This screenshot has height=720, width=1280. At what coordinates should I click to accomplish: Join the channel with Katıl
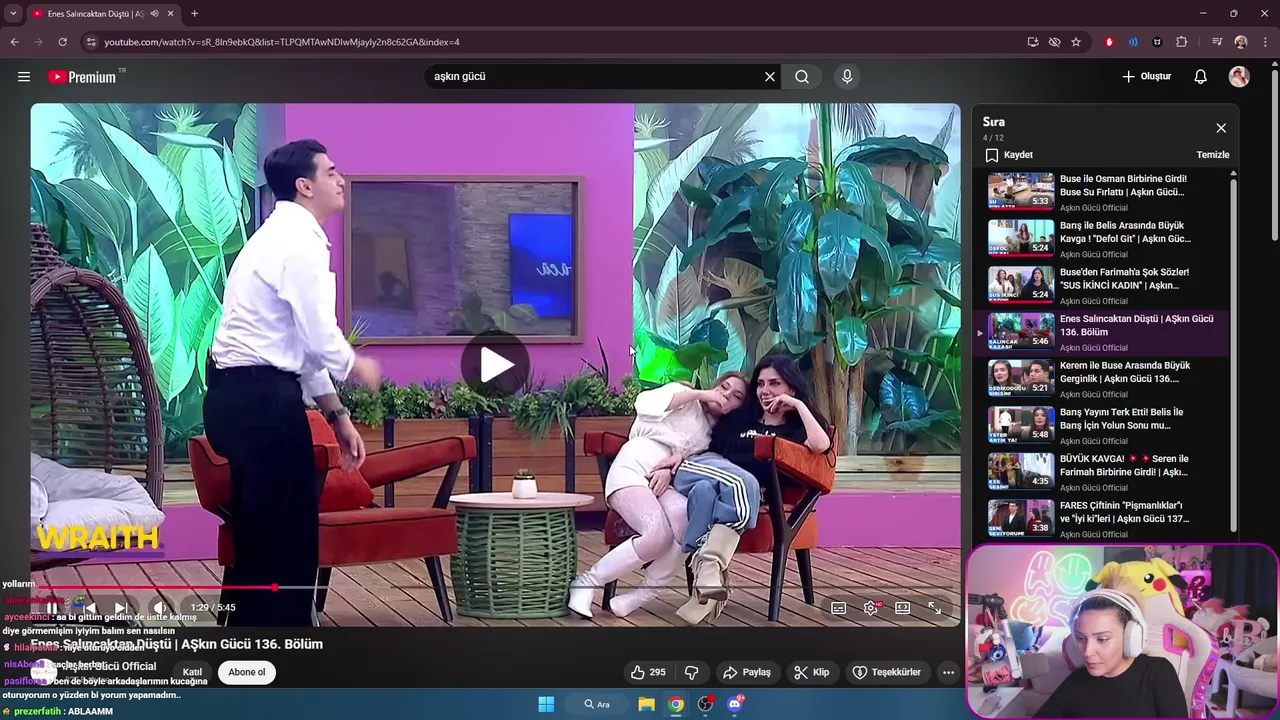tap(193, 672)
